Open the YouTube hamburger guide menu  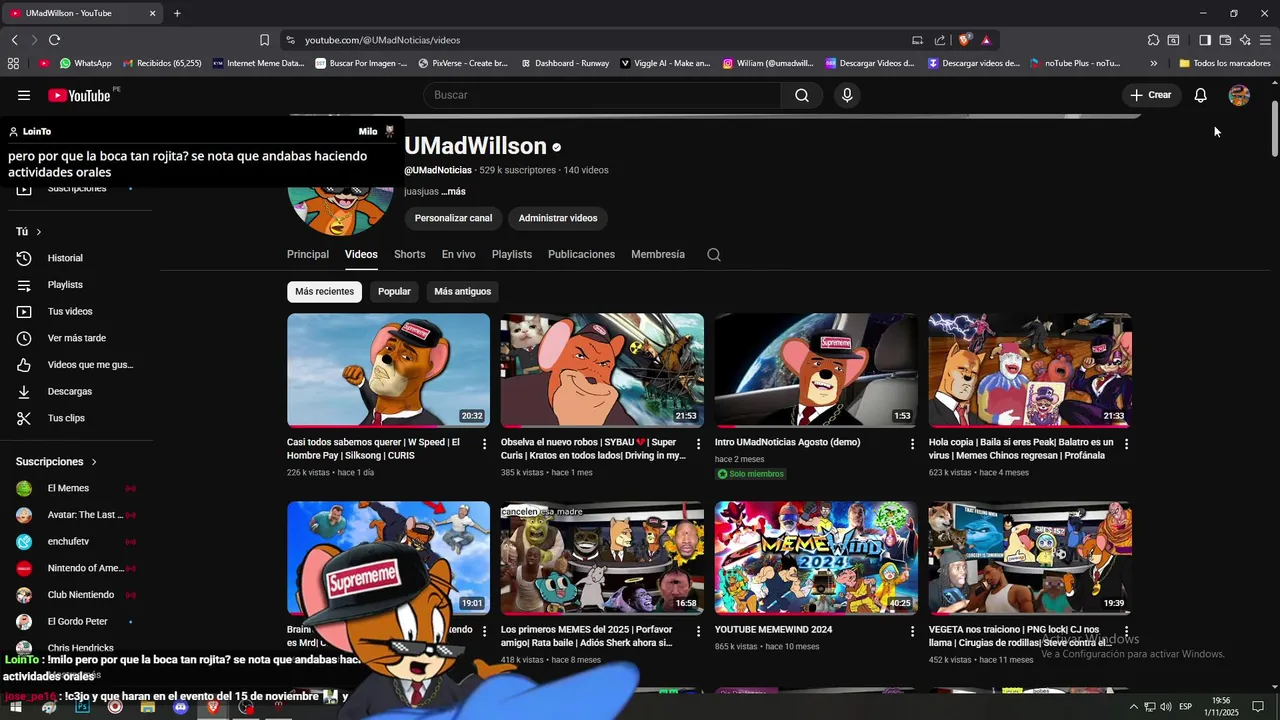(24, 95)
